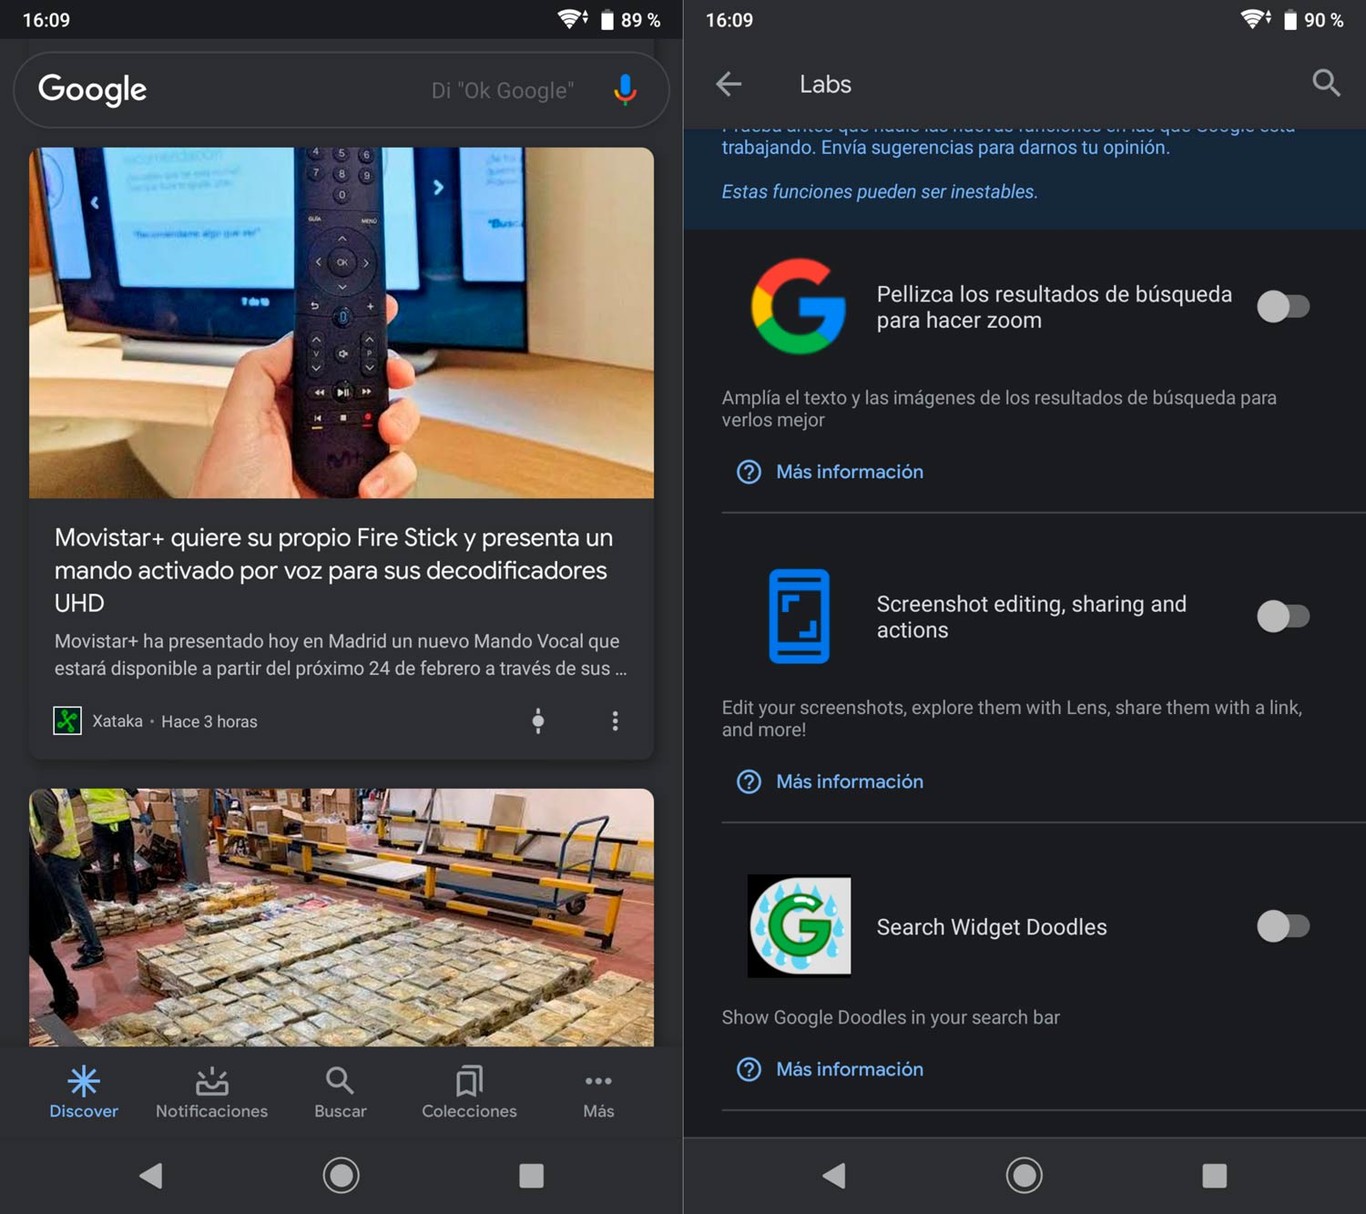Open the Notificaciones tab
The width and height of the screenshot is (1366, 1214).
212,1092
